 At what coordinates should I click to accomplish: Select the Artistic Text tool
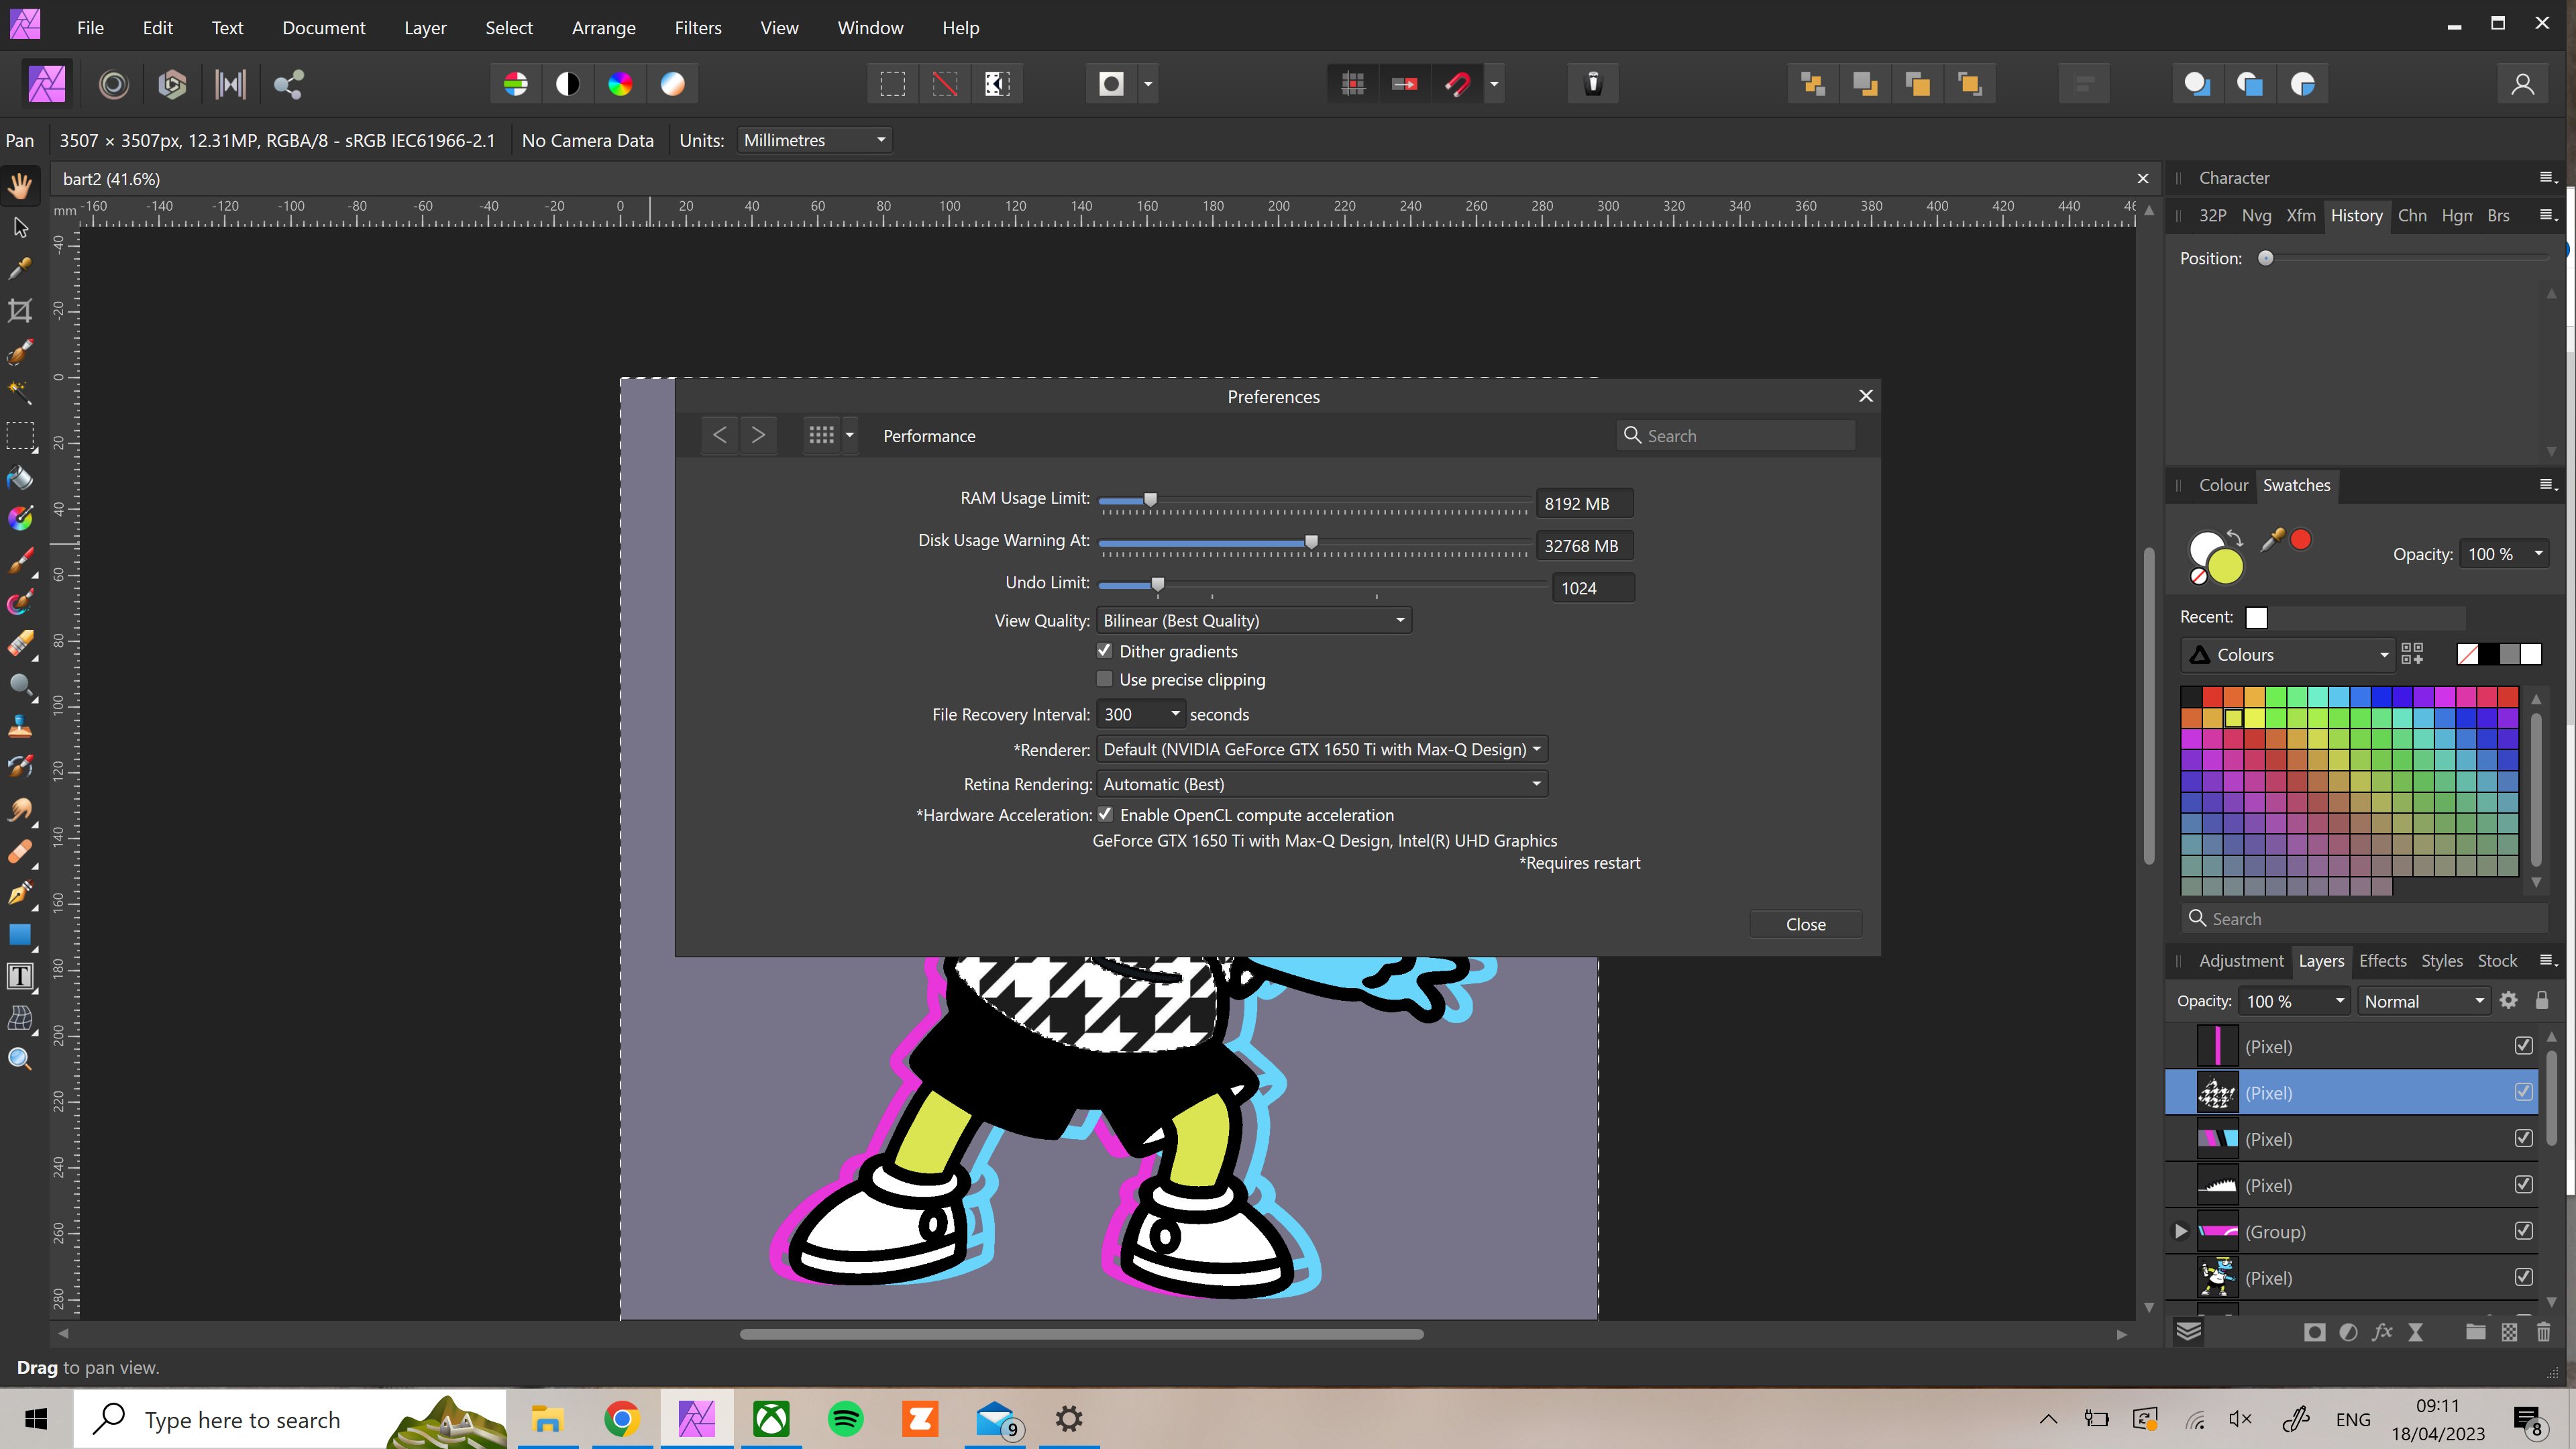[20, 977]
